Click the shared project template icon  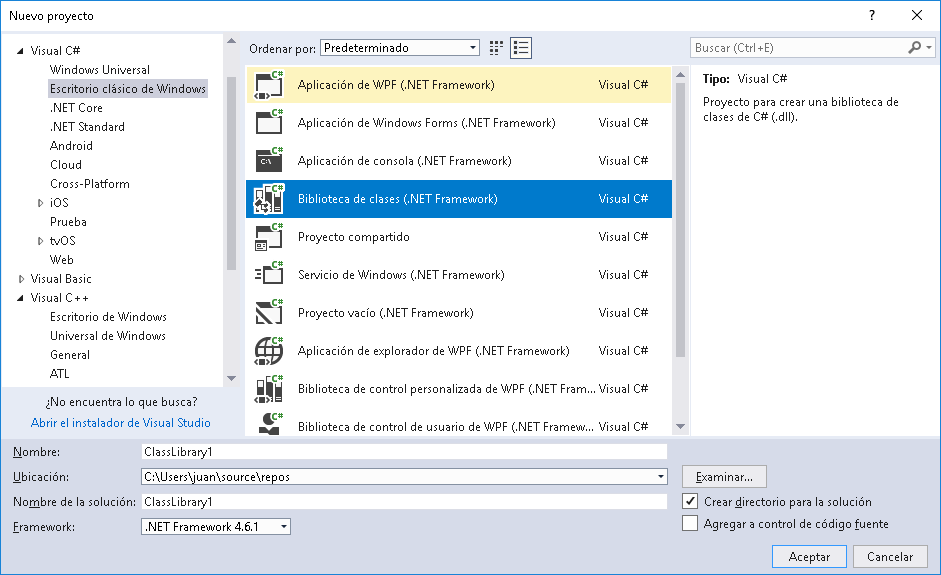(x=269, y=237)
